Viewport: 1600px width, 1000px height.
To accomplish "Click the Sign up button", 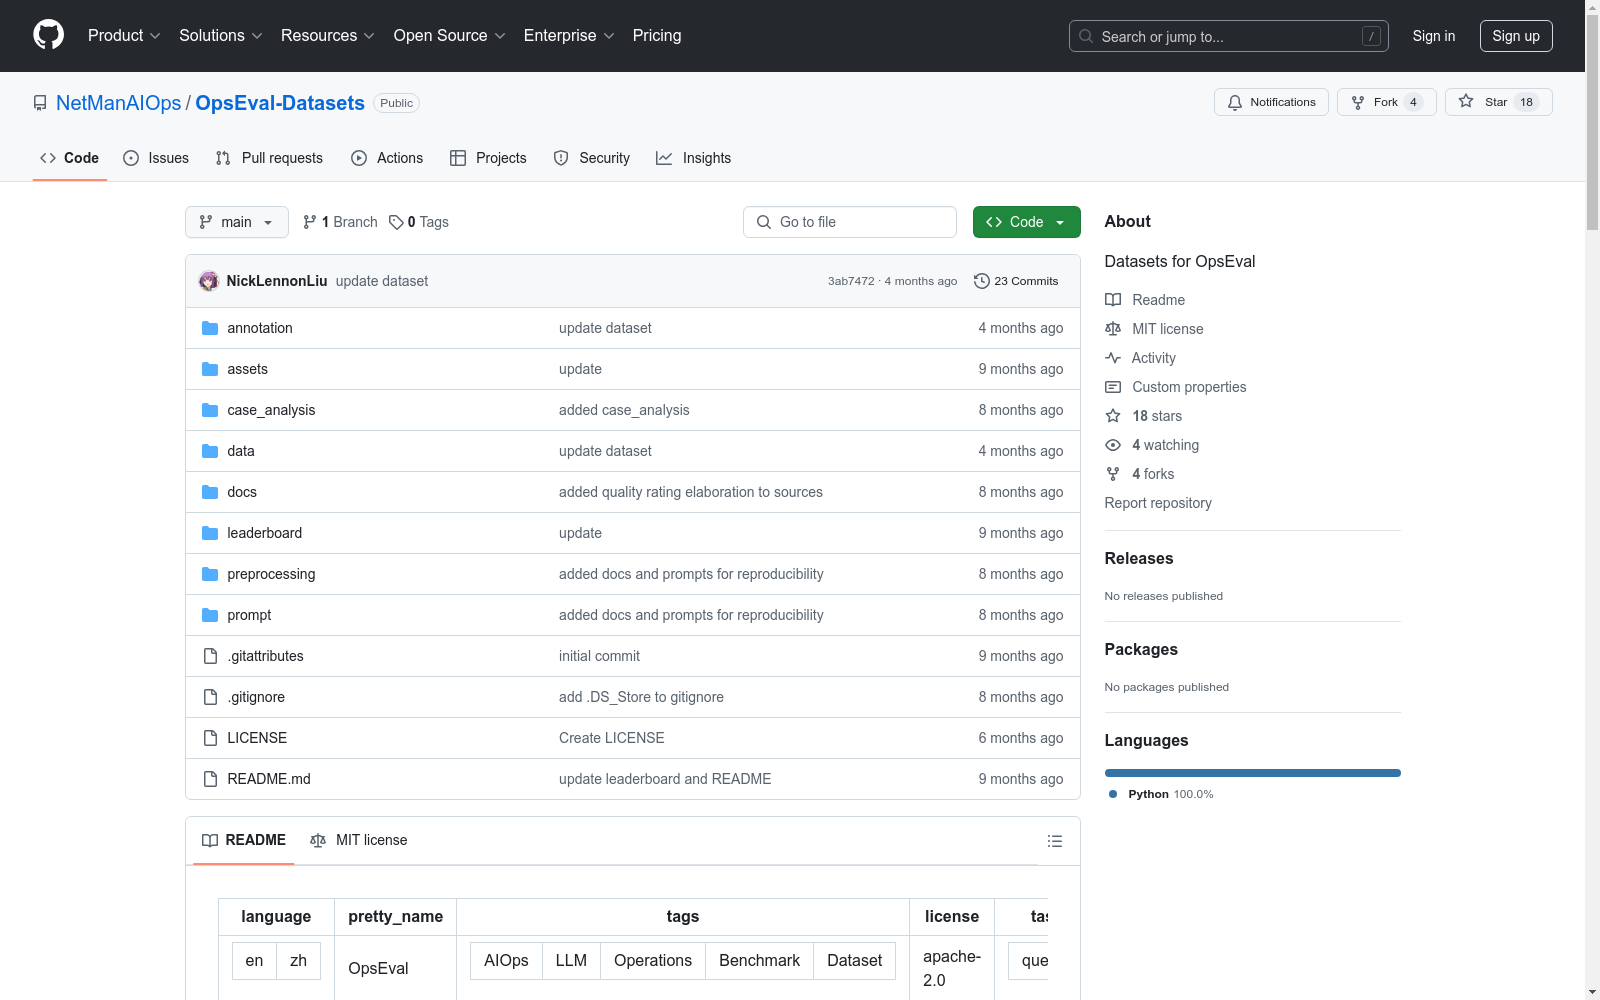I will click(x=1516, y=36).
